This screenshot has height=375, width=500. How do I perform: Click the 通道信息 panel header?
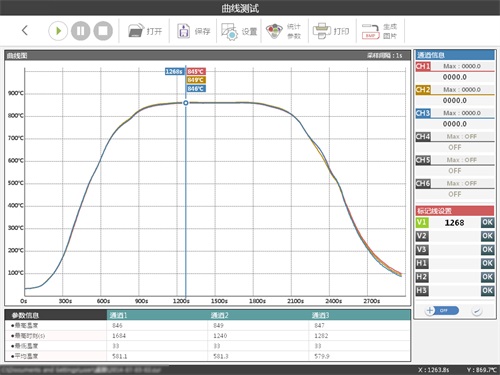click(x=455, y=55)
